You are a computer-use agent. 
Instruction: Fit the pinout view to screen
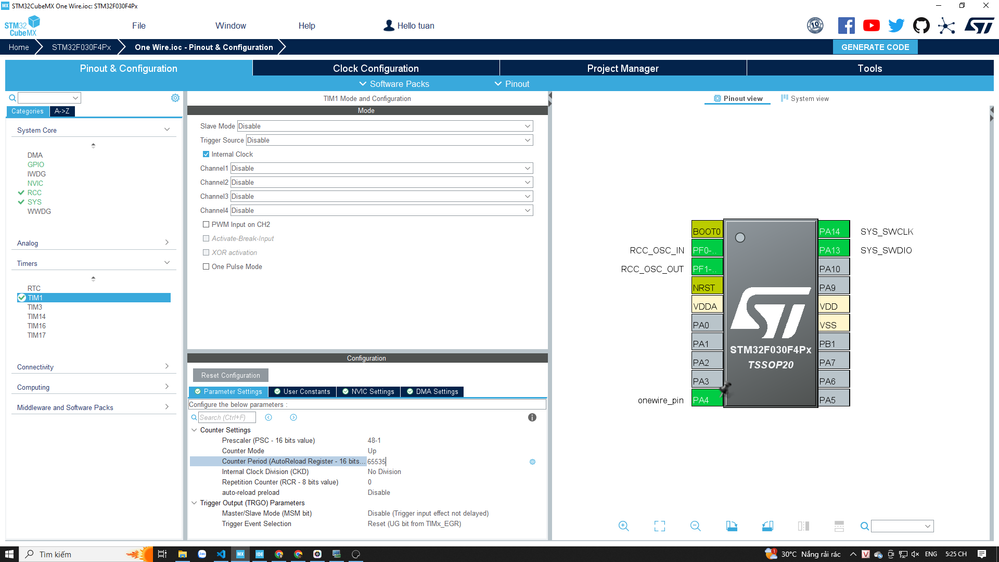(659, 526)
